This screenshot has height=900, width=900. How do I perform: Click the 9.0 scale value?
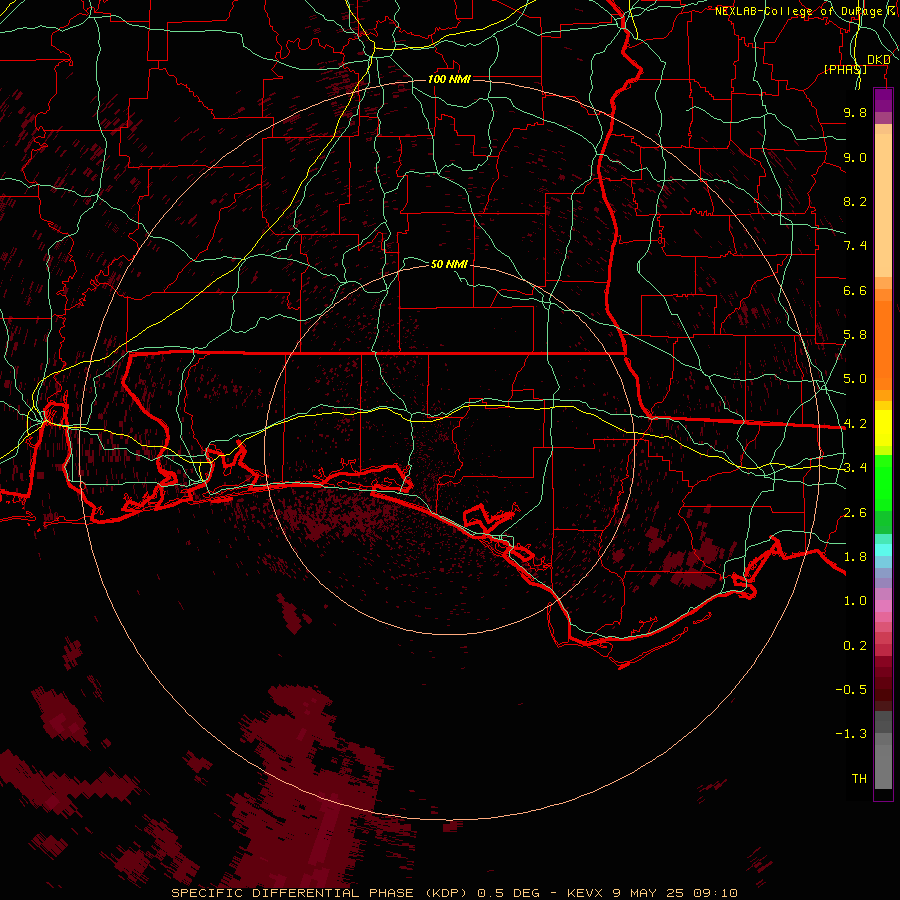pos(855,157)
